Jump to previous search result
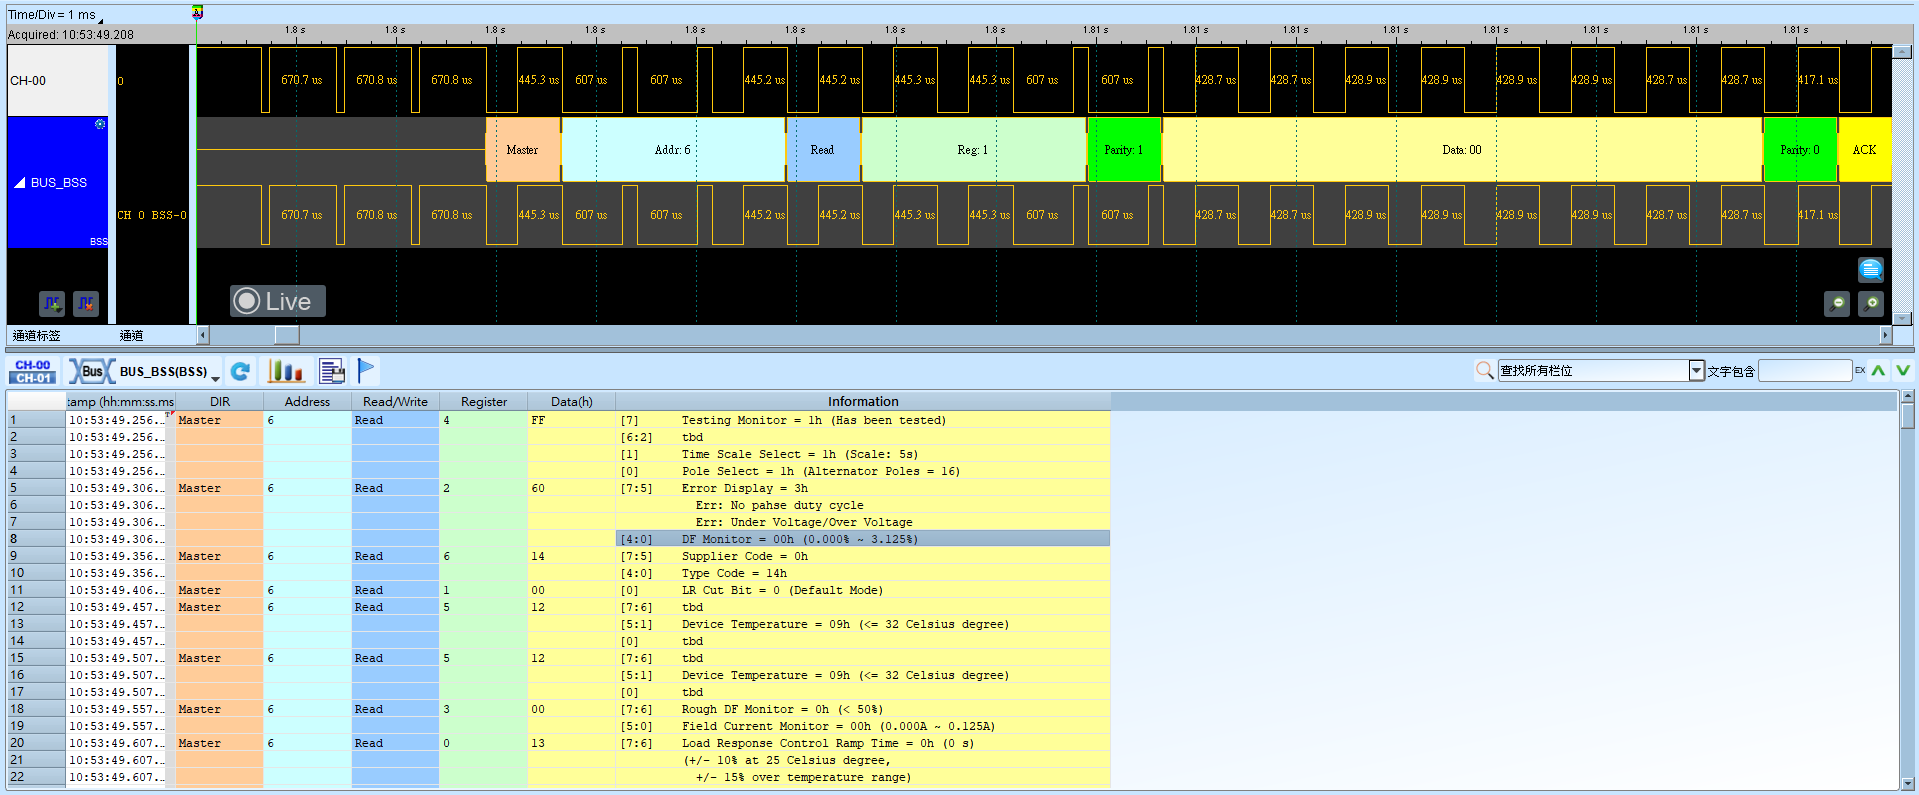This screenshot has width=1919, height=795. (1879, 371)
